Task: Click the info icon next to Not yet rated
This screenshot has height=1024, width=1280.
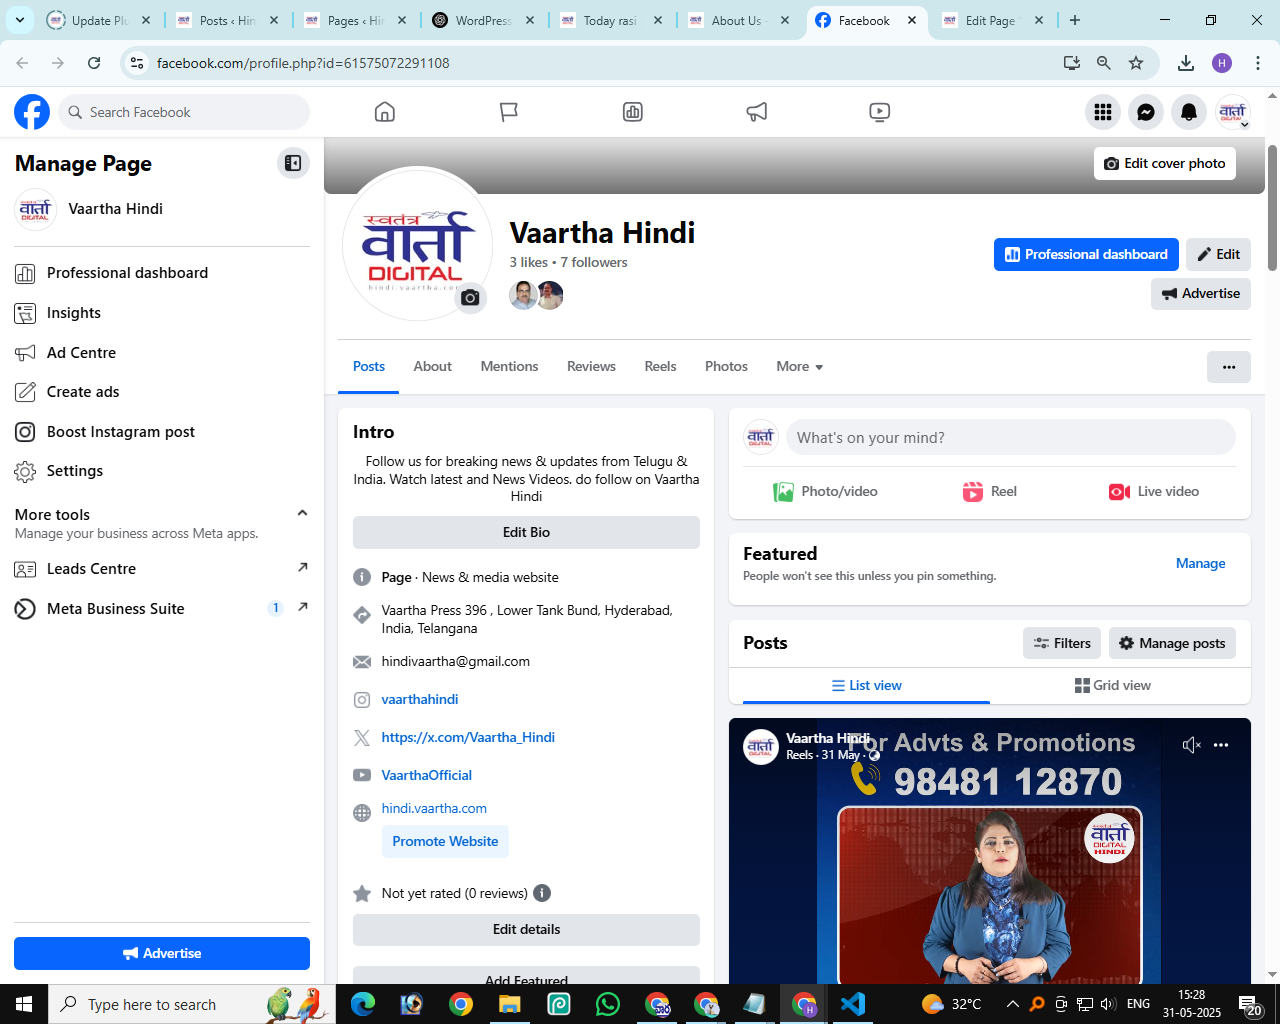Action: coord(542,893)
